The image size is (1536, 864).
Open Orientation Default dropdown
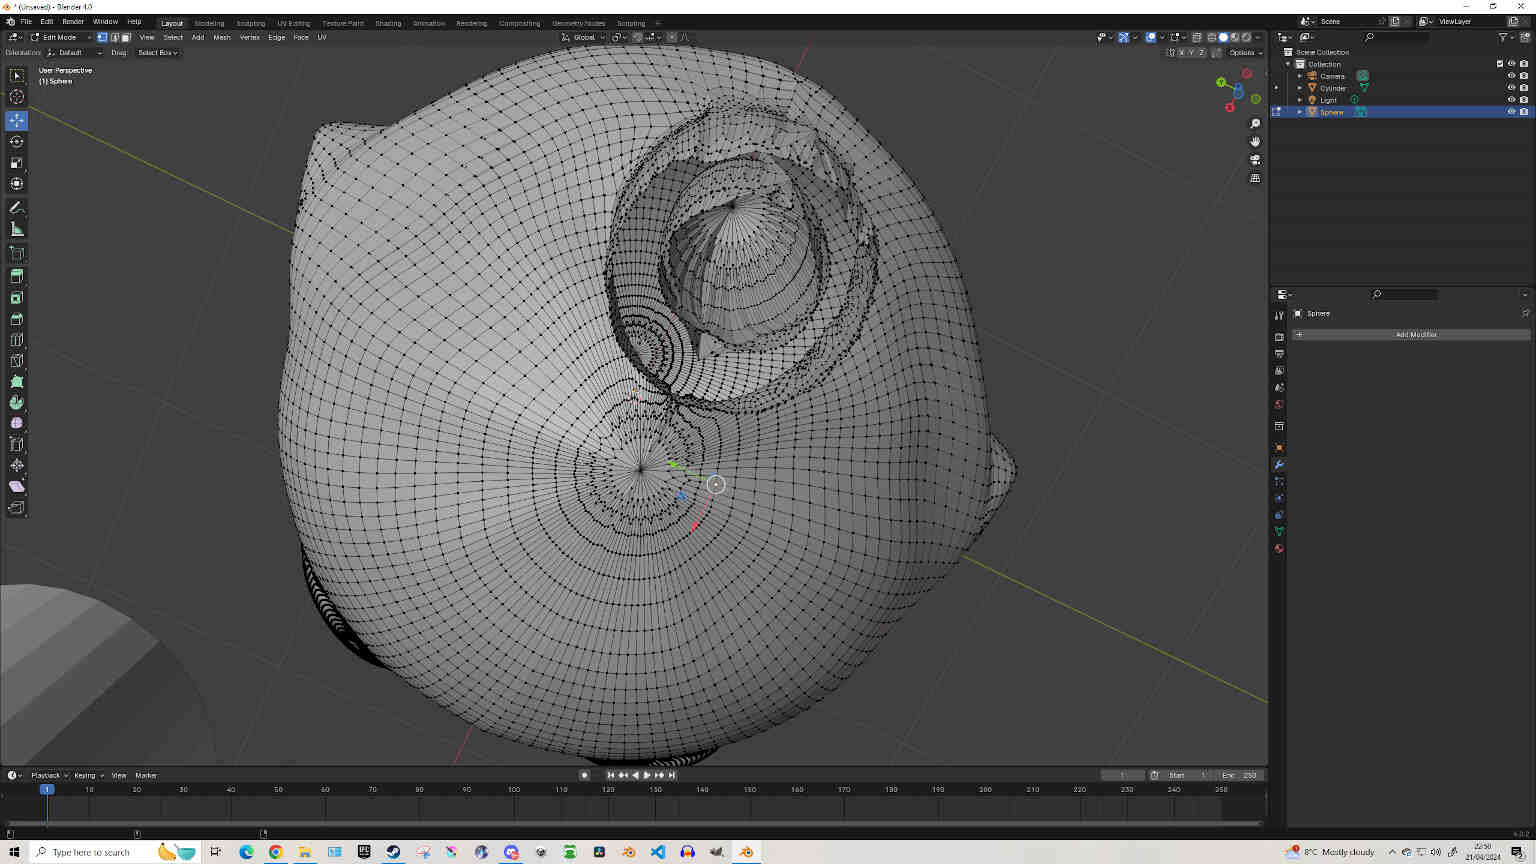pos(75,52)
